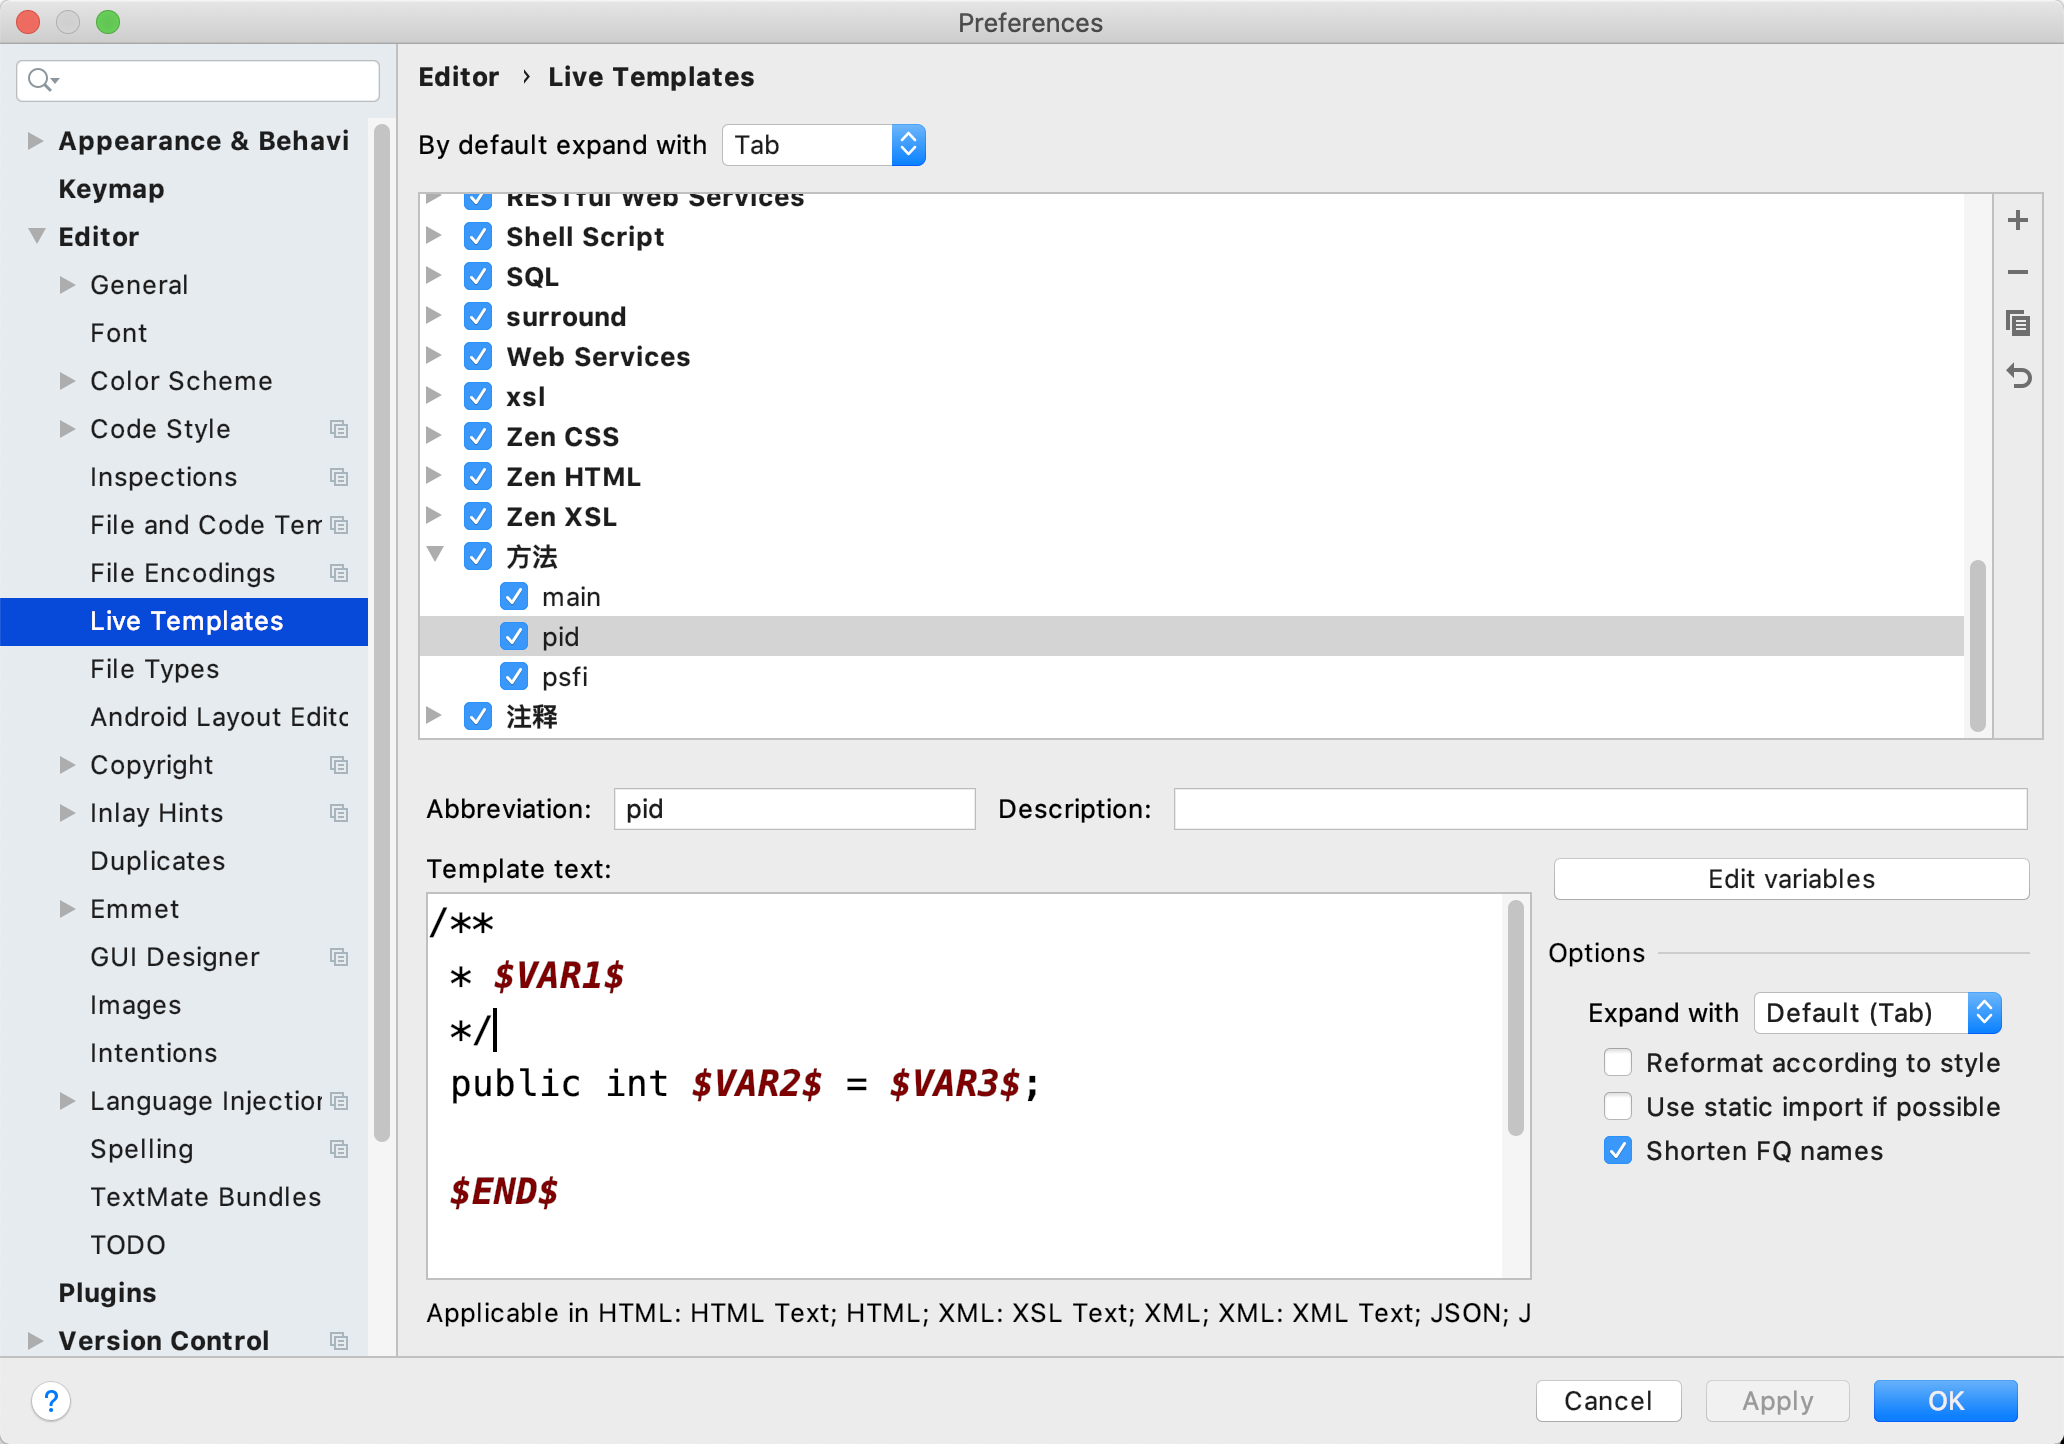Screen dimensions: 2064x1444
Task: Expand the surround template group
Action: click(435, 316)
